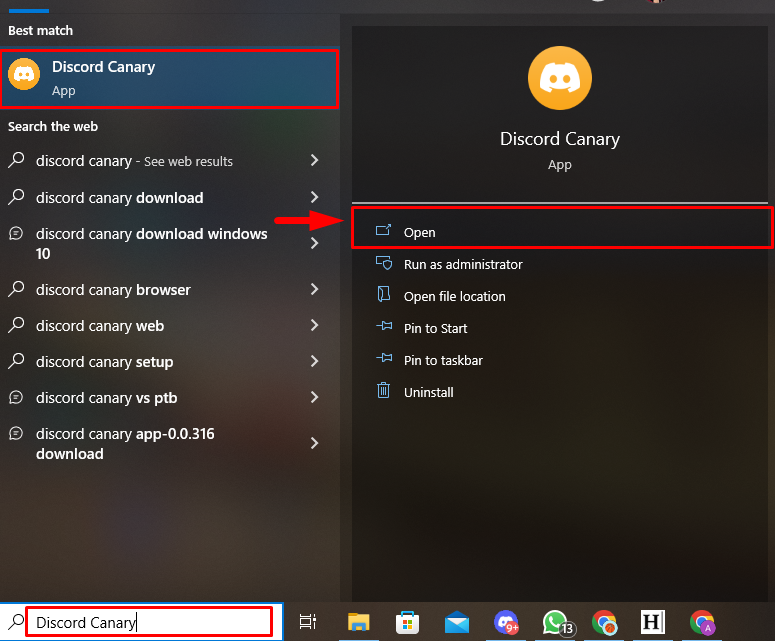Choose Pin to taskbar
Screen dimensions: 775x641
point(562,361)
